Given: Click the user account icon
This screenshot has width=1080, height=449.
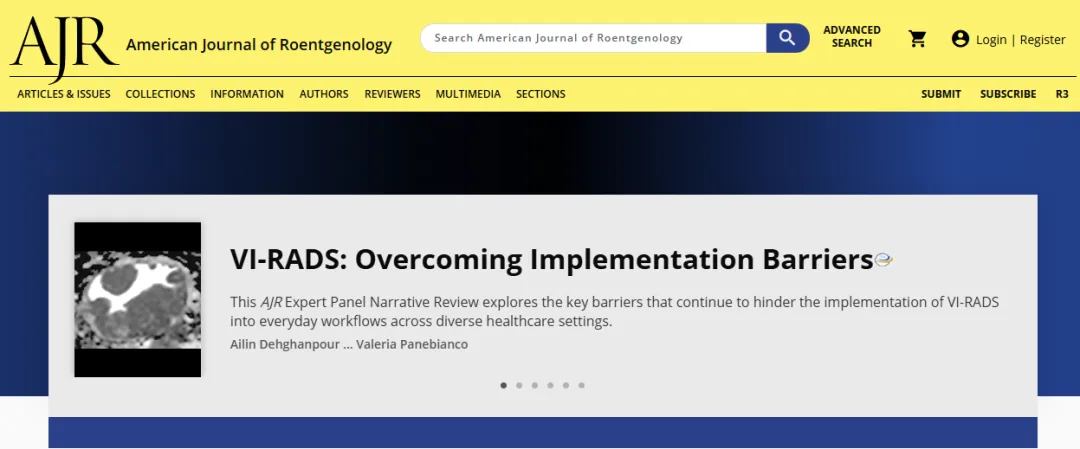Looking at the screenshot, I should pyautogui.click(x=960, y=39).
